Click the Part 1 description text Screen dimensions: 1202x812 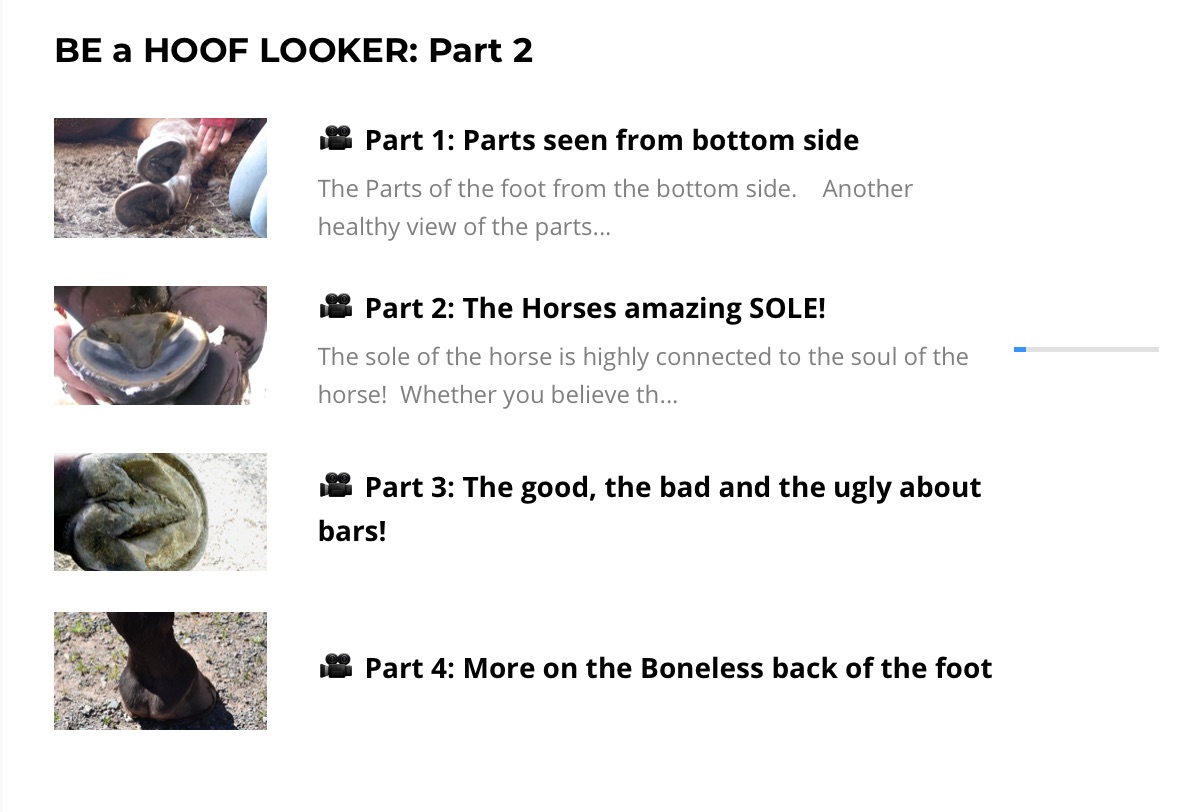click(615, 208)
